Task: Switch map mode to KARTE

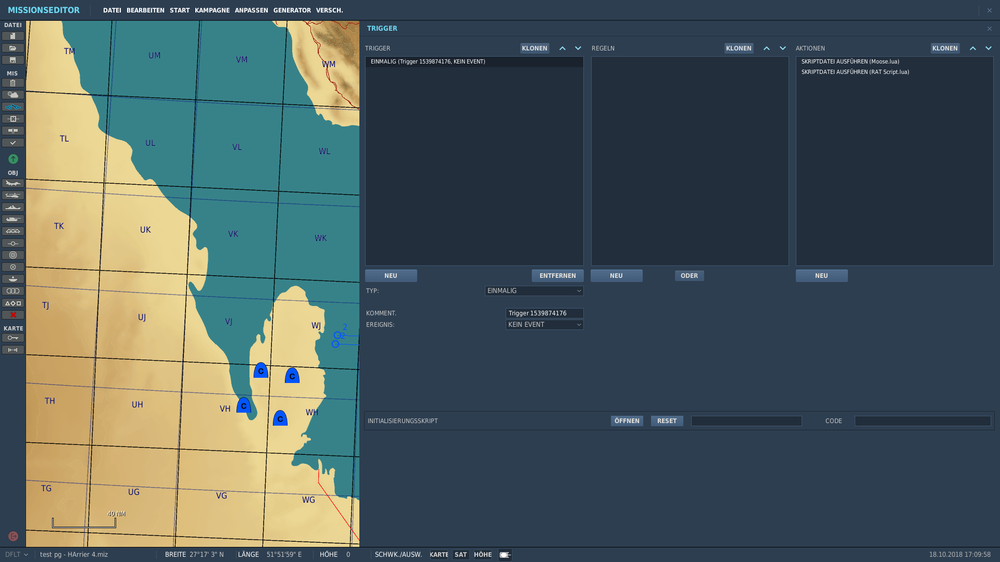Action: click(x=439, y=554)
